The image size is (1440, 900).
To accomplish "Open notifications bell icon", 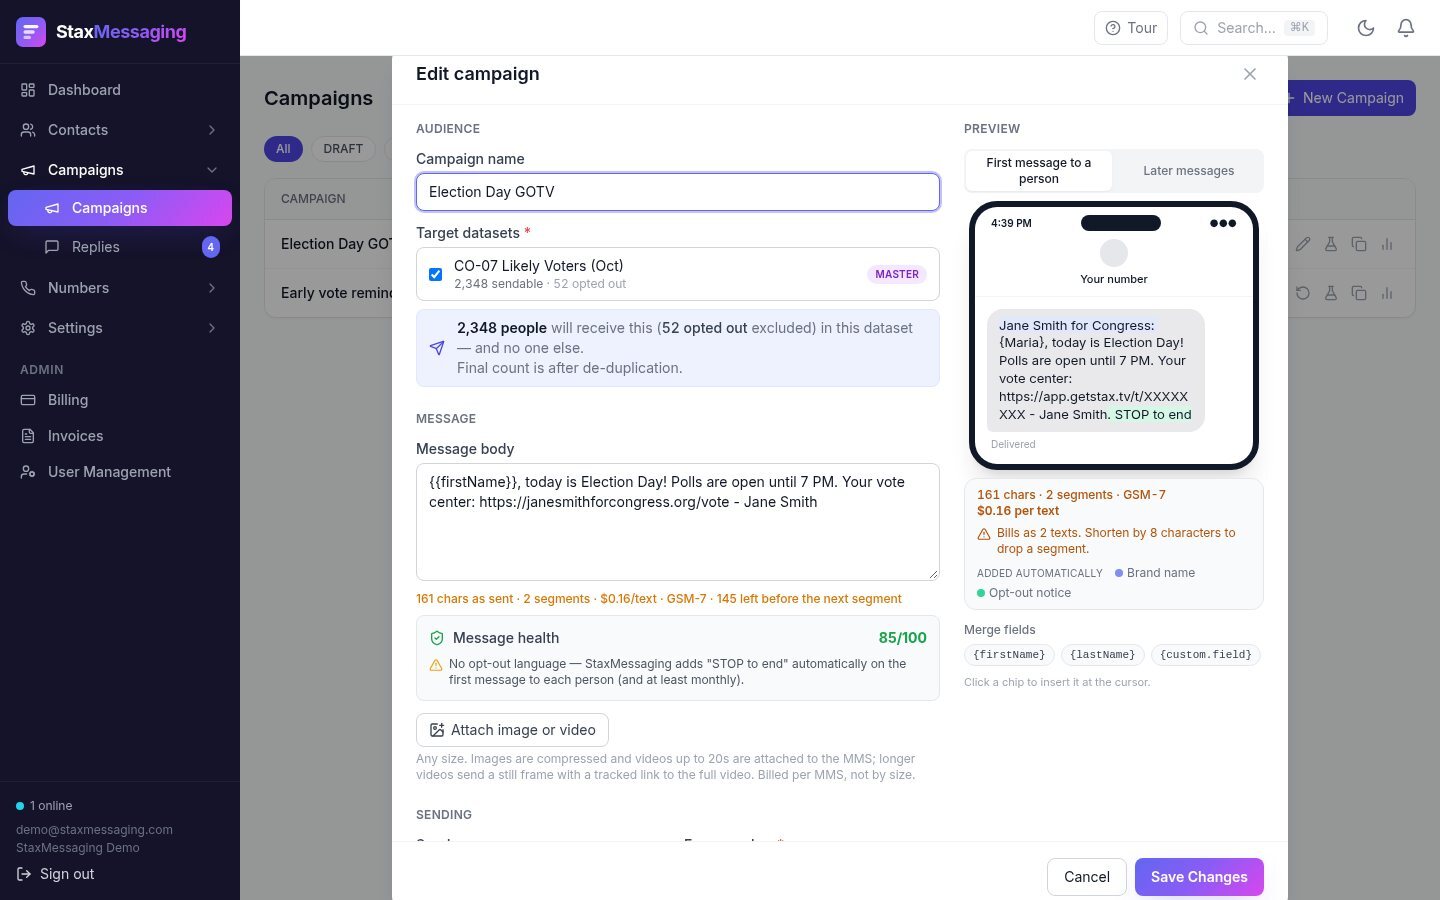I will click(x=1406, y=28).
